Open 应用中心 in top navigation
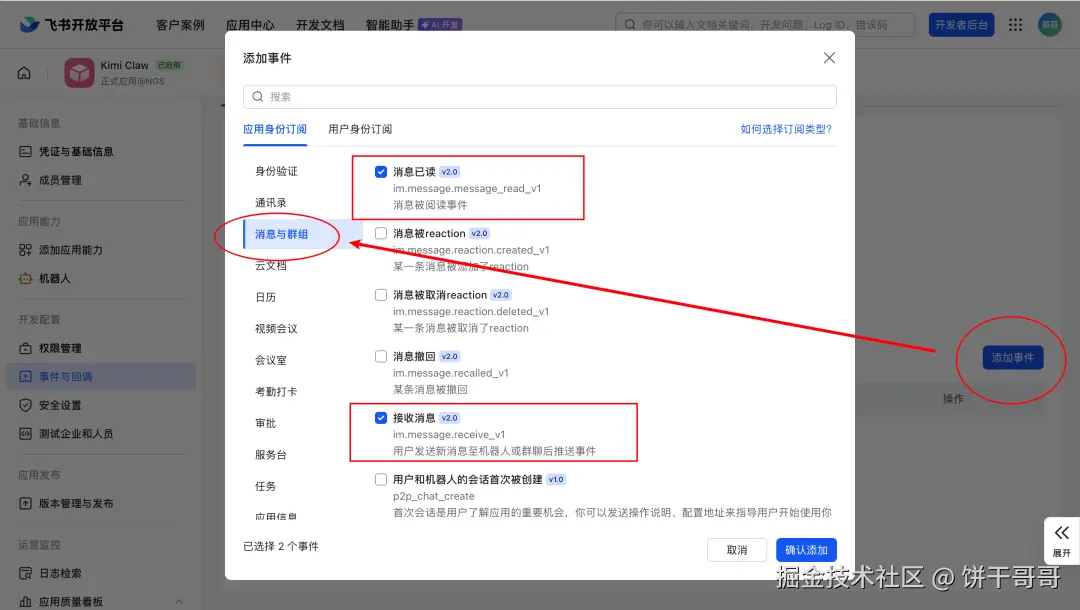 250,25
